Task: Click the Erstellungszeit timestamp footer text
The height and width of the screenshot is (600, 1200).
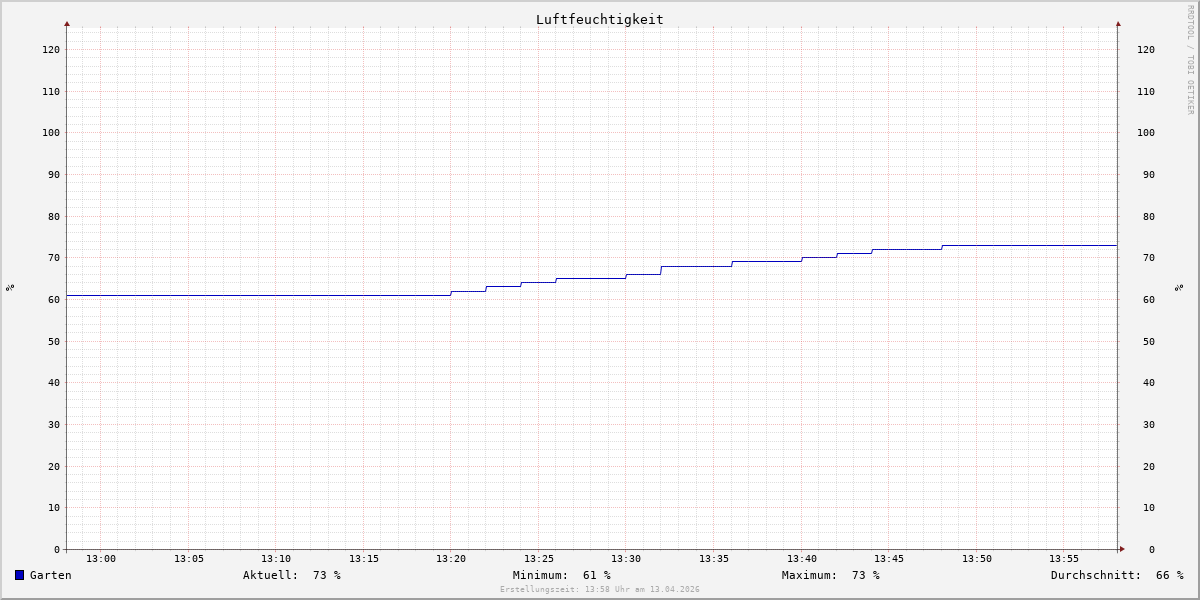Action: (599, 589)
